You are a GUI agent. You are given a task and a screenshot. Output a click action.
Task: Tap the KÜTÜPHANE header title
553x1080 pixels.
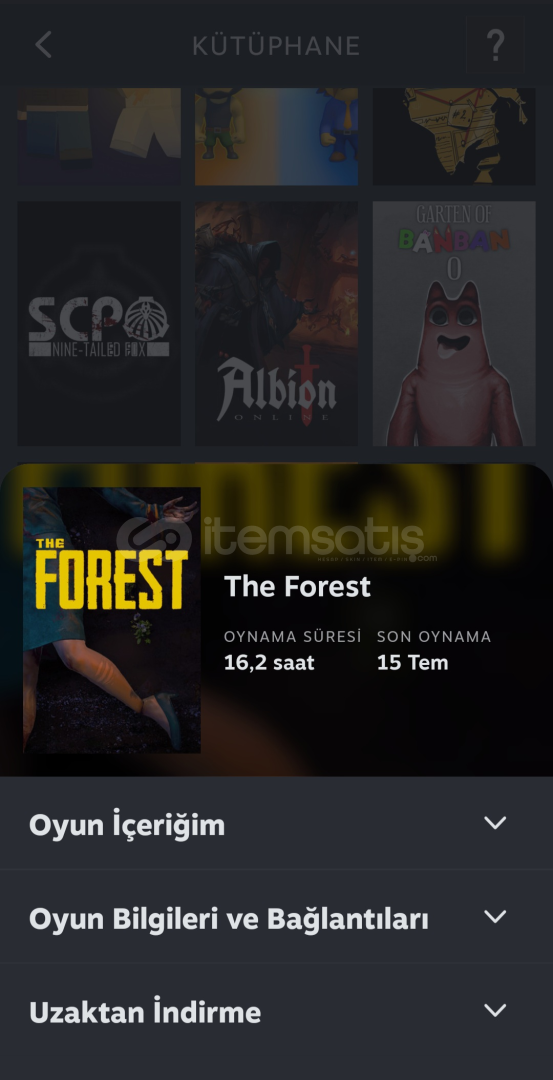(x=276, y=46)
